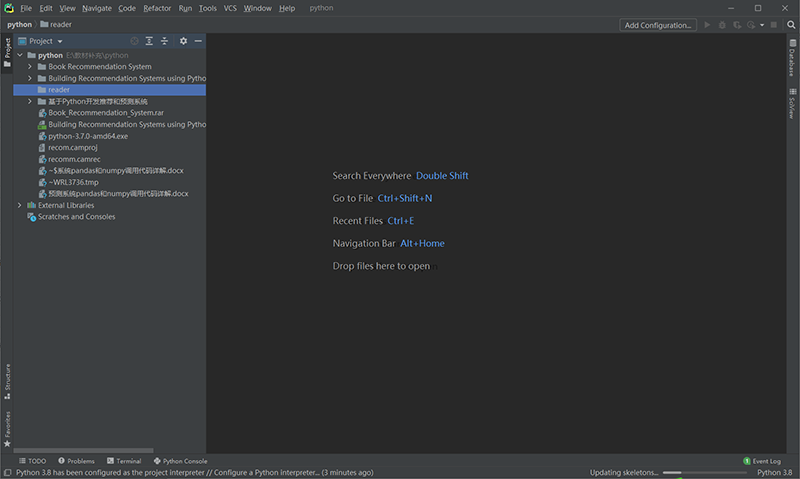Image resolution: width=800 pixels, height=479 pixels.
Task: Select the recom.camproj file
Action: 72,147
